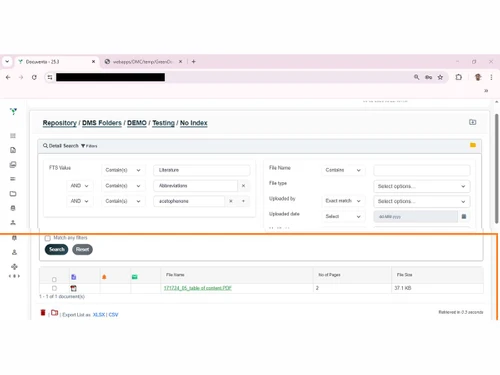500x375 pixels.
Task: Click the expand sidebar arrows icon
Action: coord(14,276)
